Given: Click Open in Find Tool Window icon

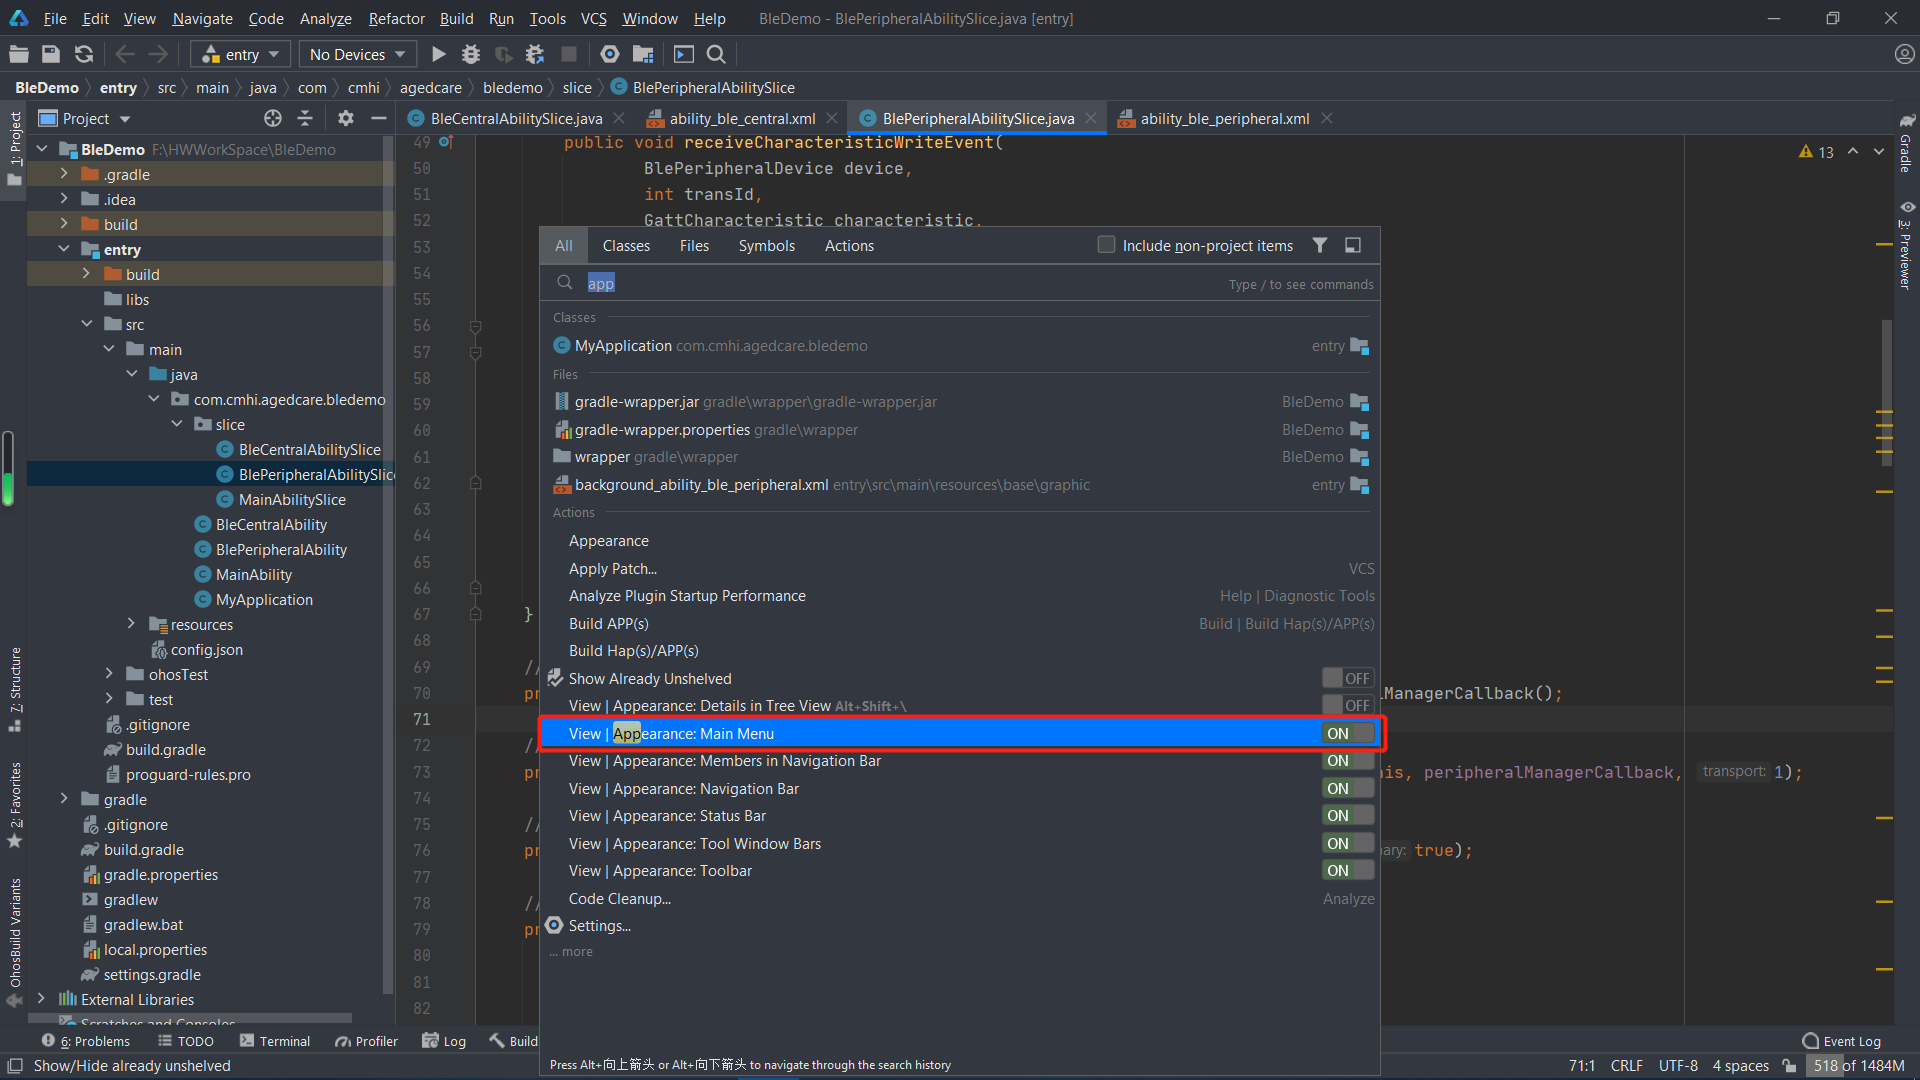Looking at the screenshot, I should point(1353,245).
